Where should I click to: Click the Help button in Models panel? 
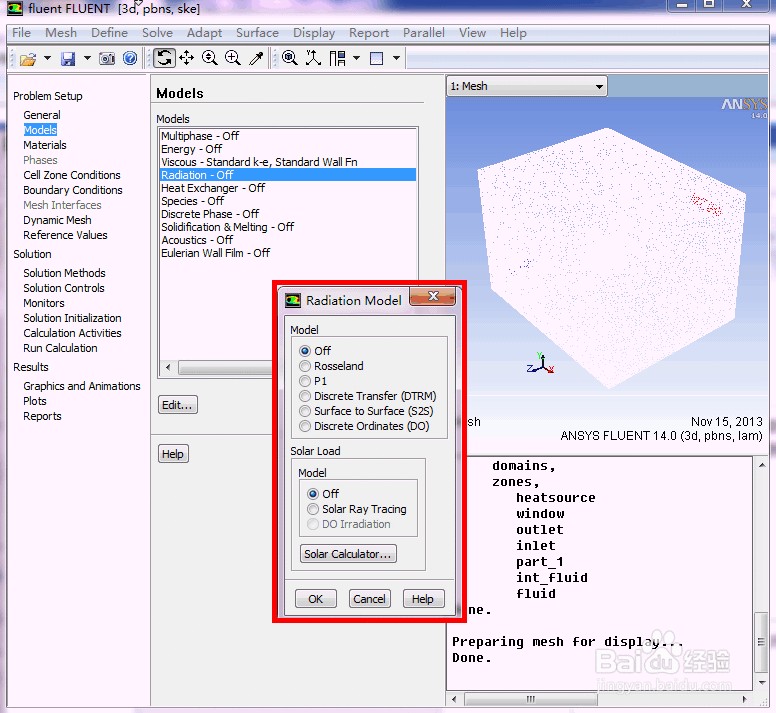pyautogui.click(x=173, y=454)
